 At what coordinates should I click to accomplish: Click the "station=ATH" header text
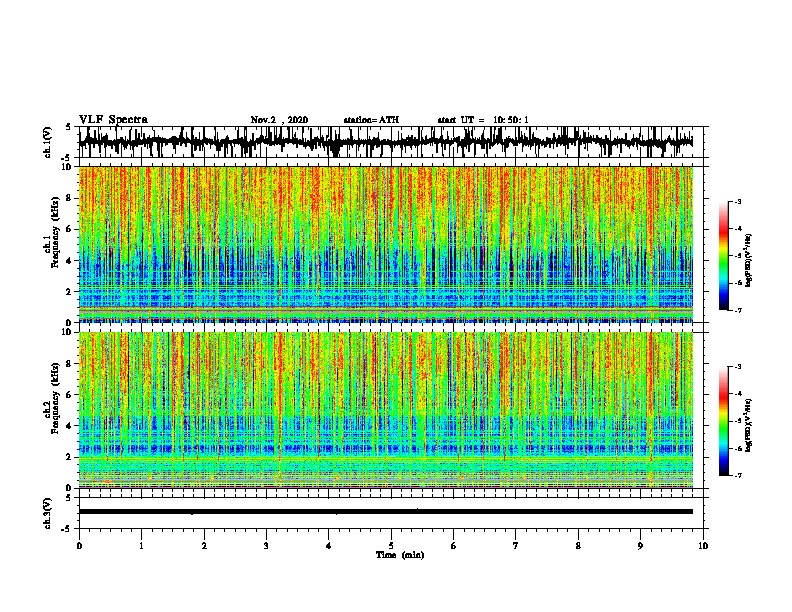tap(371, 120)
